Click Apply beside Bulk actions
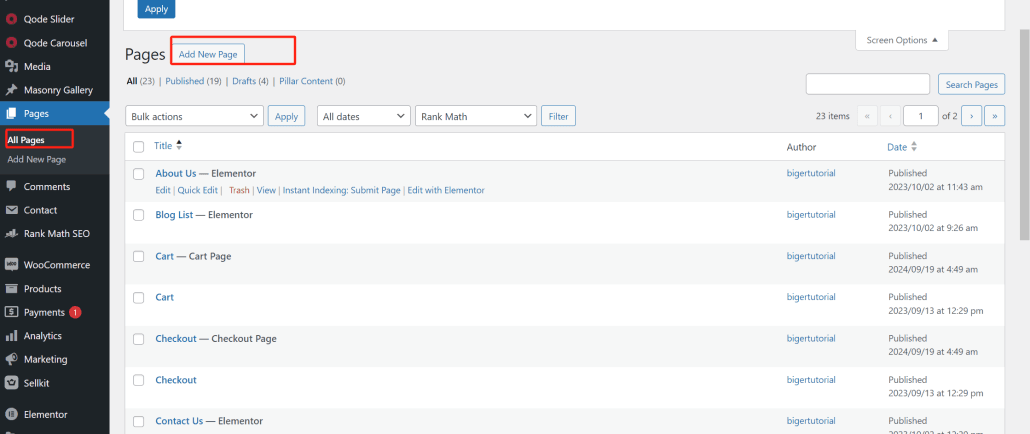Image resolution: width=1030 pixels, height=434 pixels. coord(286,116)
